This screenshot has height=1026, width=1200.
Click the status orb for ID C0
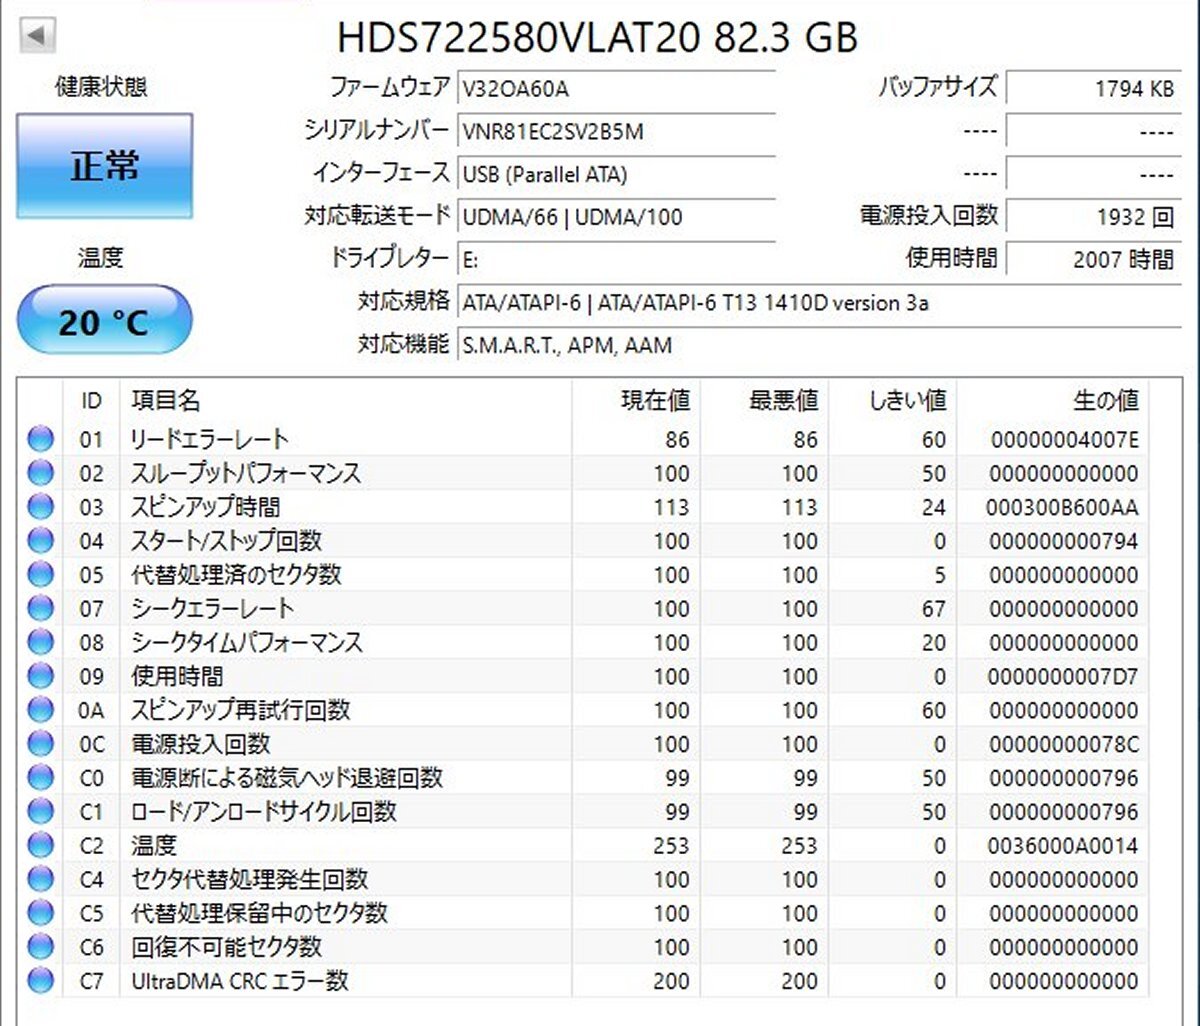pyautogui.click(x=40, y=778)
